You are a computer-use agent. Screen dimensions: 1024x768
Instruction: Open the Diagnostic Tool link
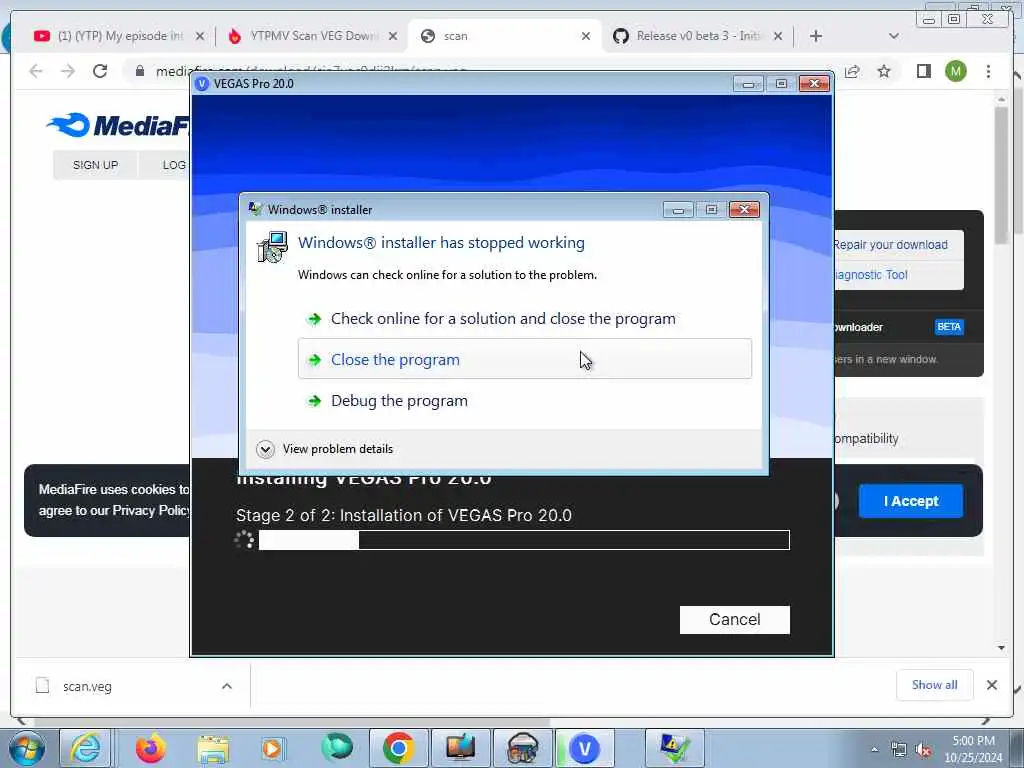[x=871, y=275]
